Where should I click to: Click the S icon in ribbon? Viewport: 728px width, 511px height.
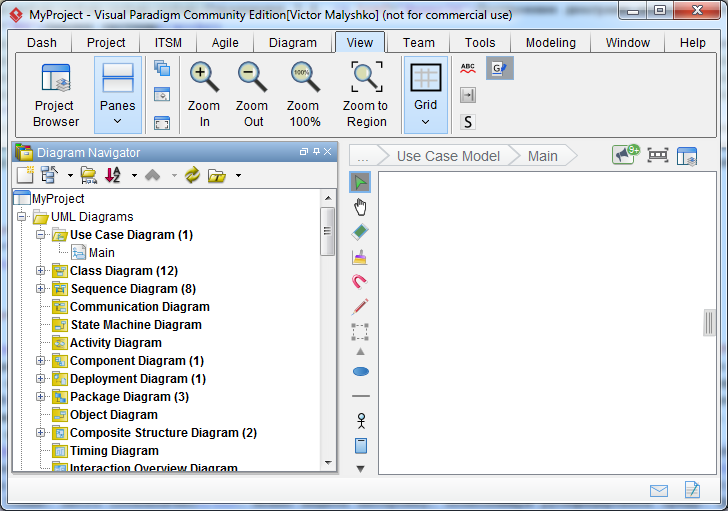(x=468, y=122)
